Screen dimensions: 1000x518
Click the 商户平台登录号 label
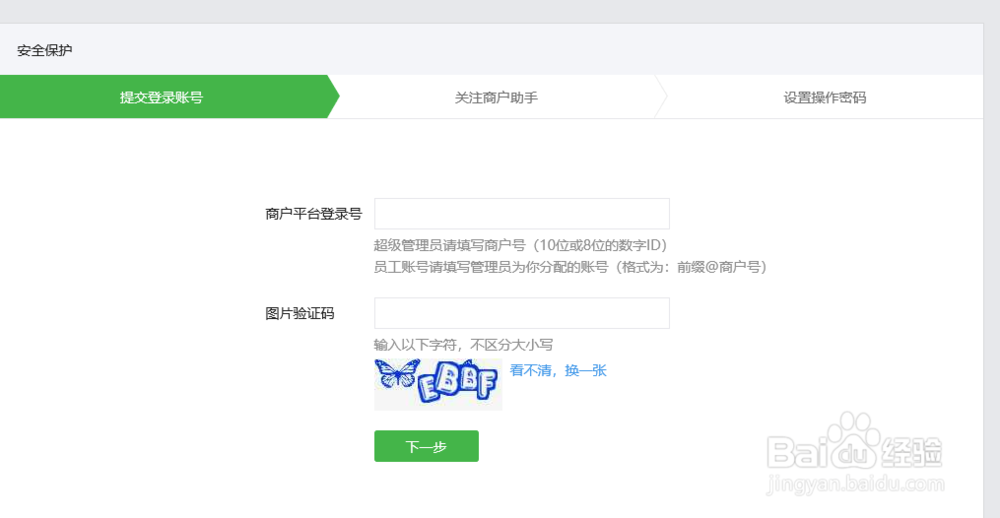point(314,214)
